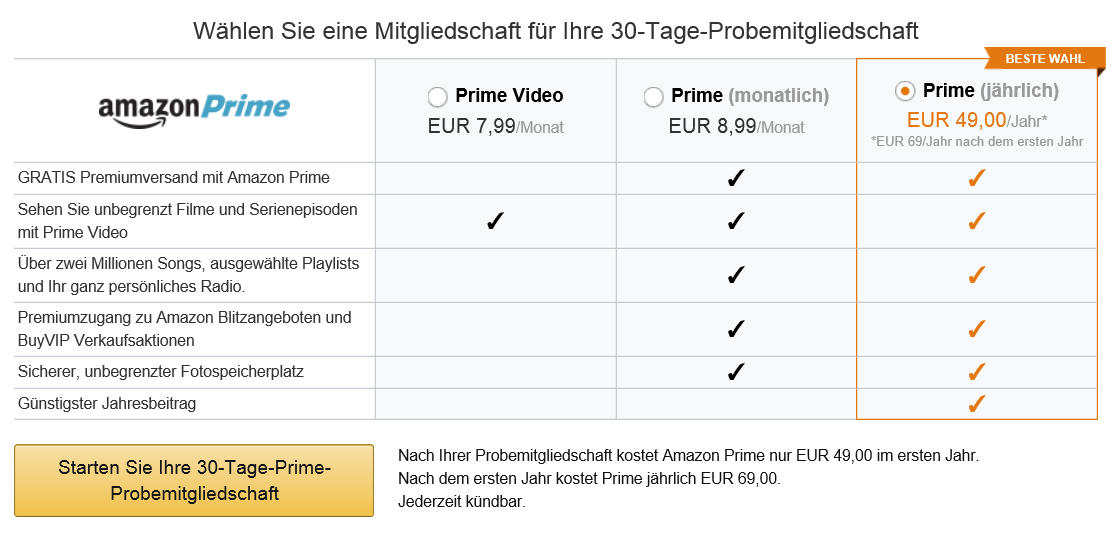Viewport: 1113px width, 533px height.
Task: Click orange yearly checkmark in the Blitzangebote row
Action: (977, 329)
